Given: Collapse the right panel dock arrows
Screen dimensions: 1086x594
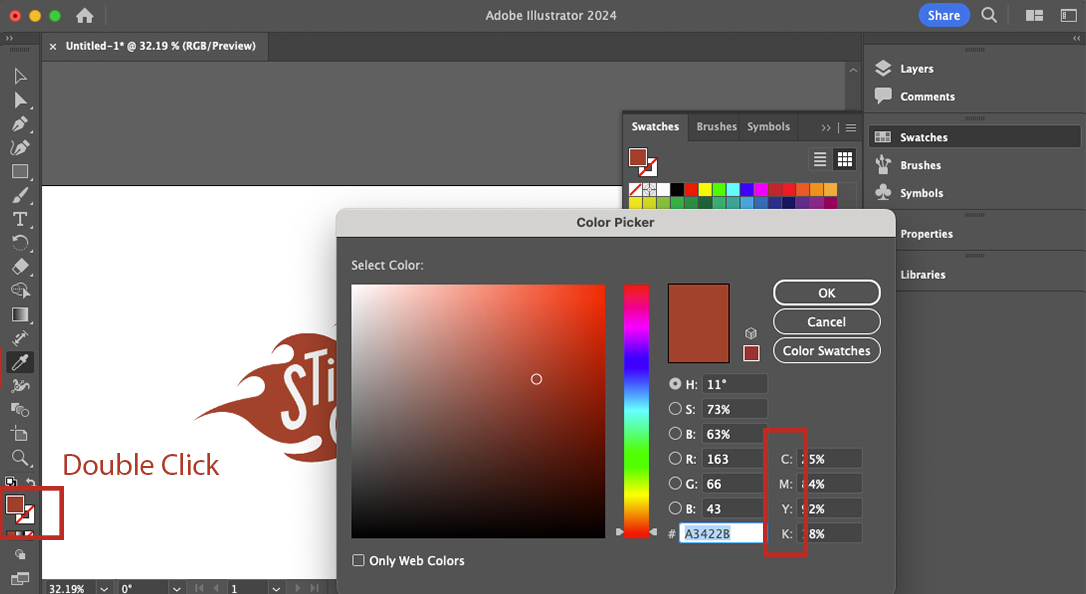Looking at the screenshot, I should pyautogui.click(x=1076, y=39).
